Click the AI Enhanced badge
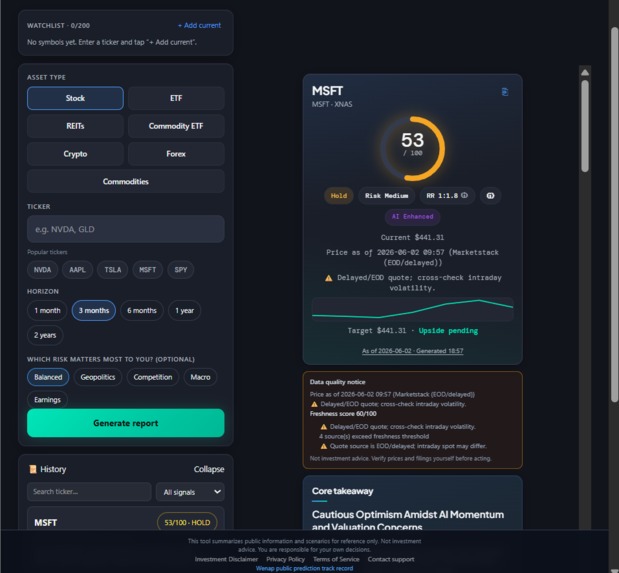 click(x=413, y=216)
